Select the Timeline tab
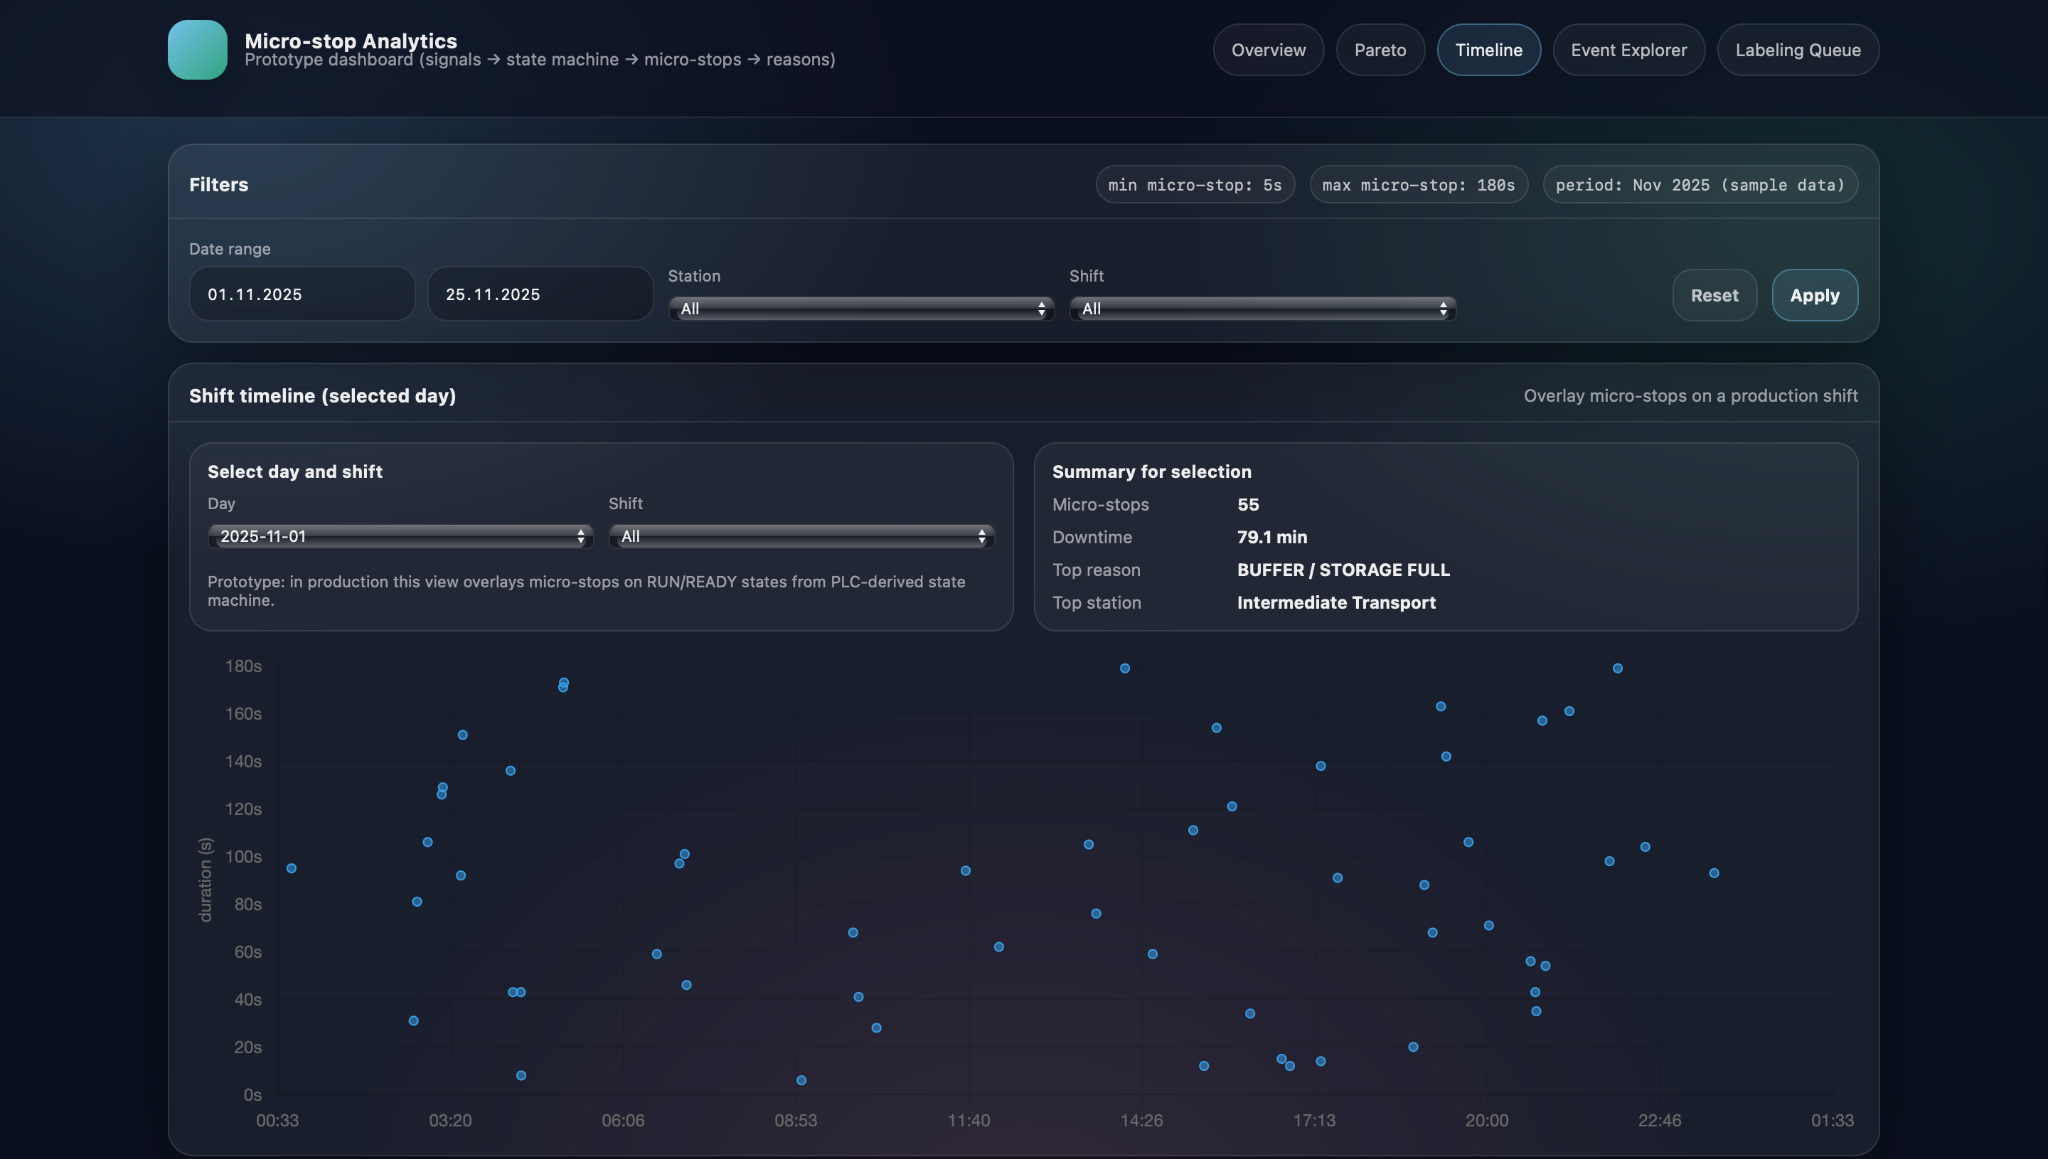Viewport: 2048px width, 1159px height. tap(1487, 50)
